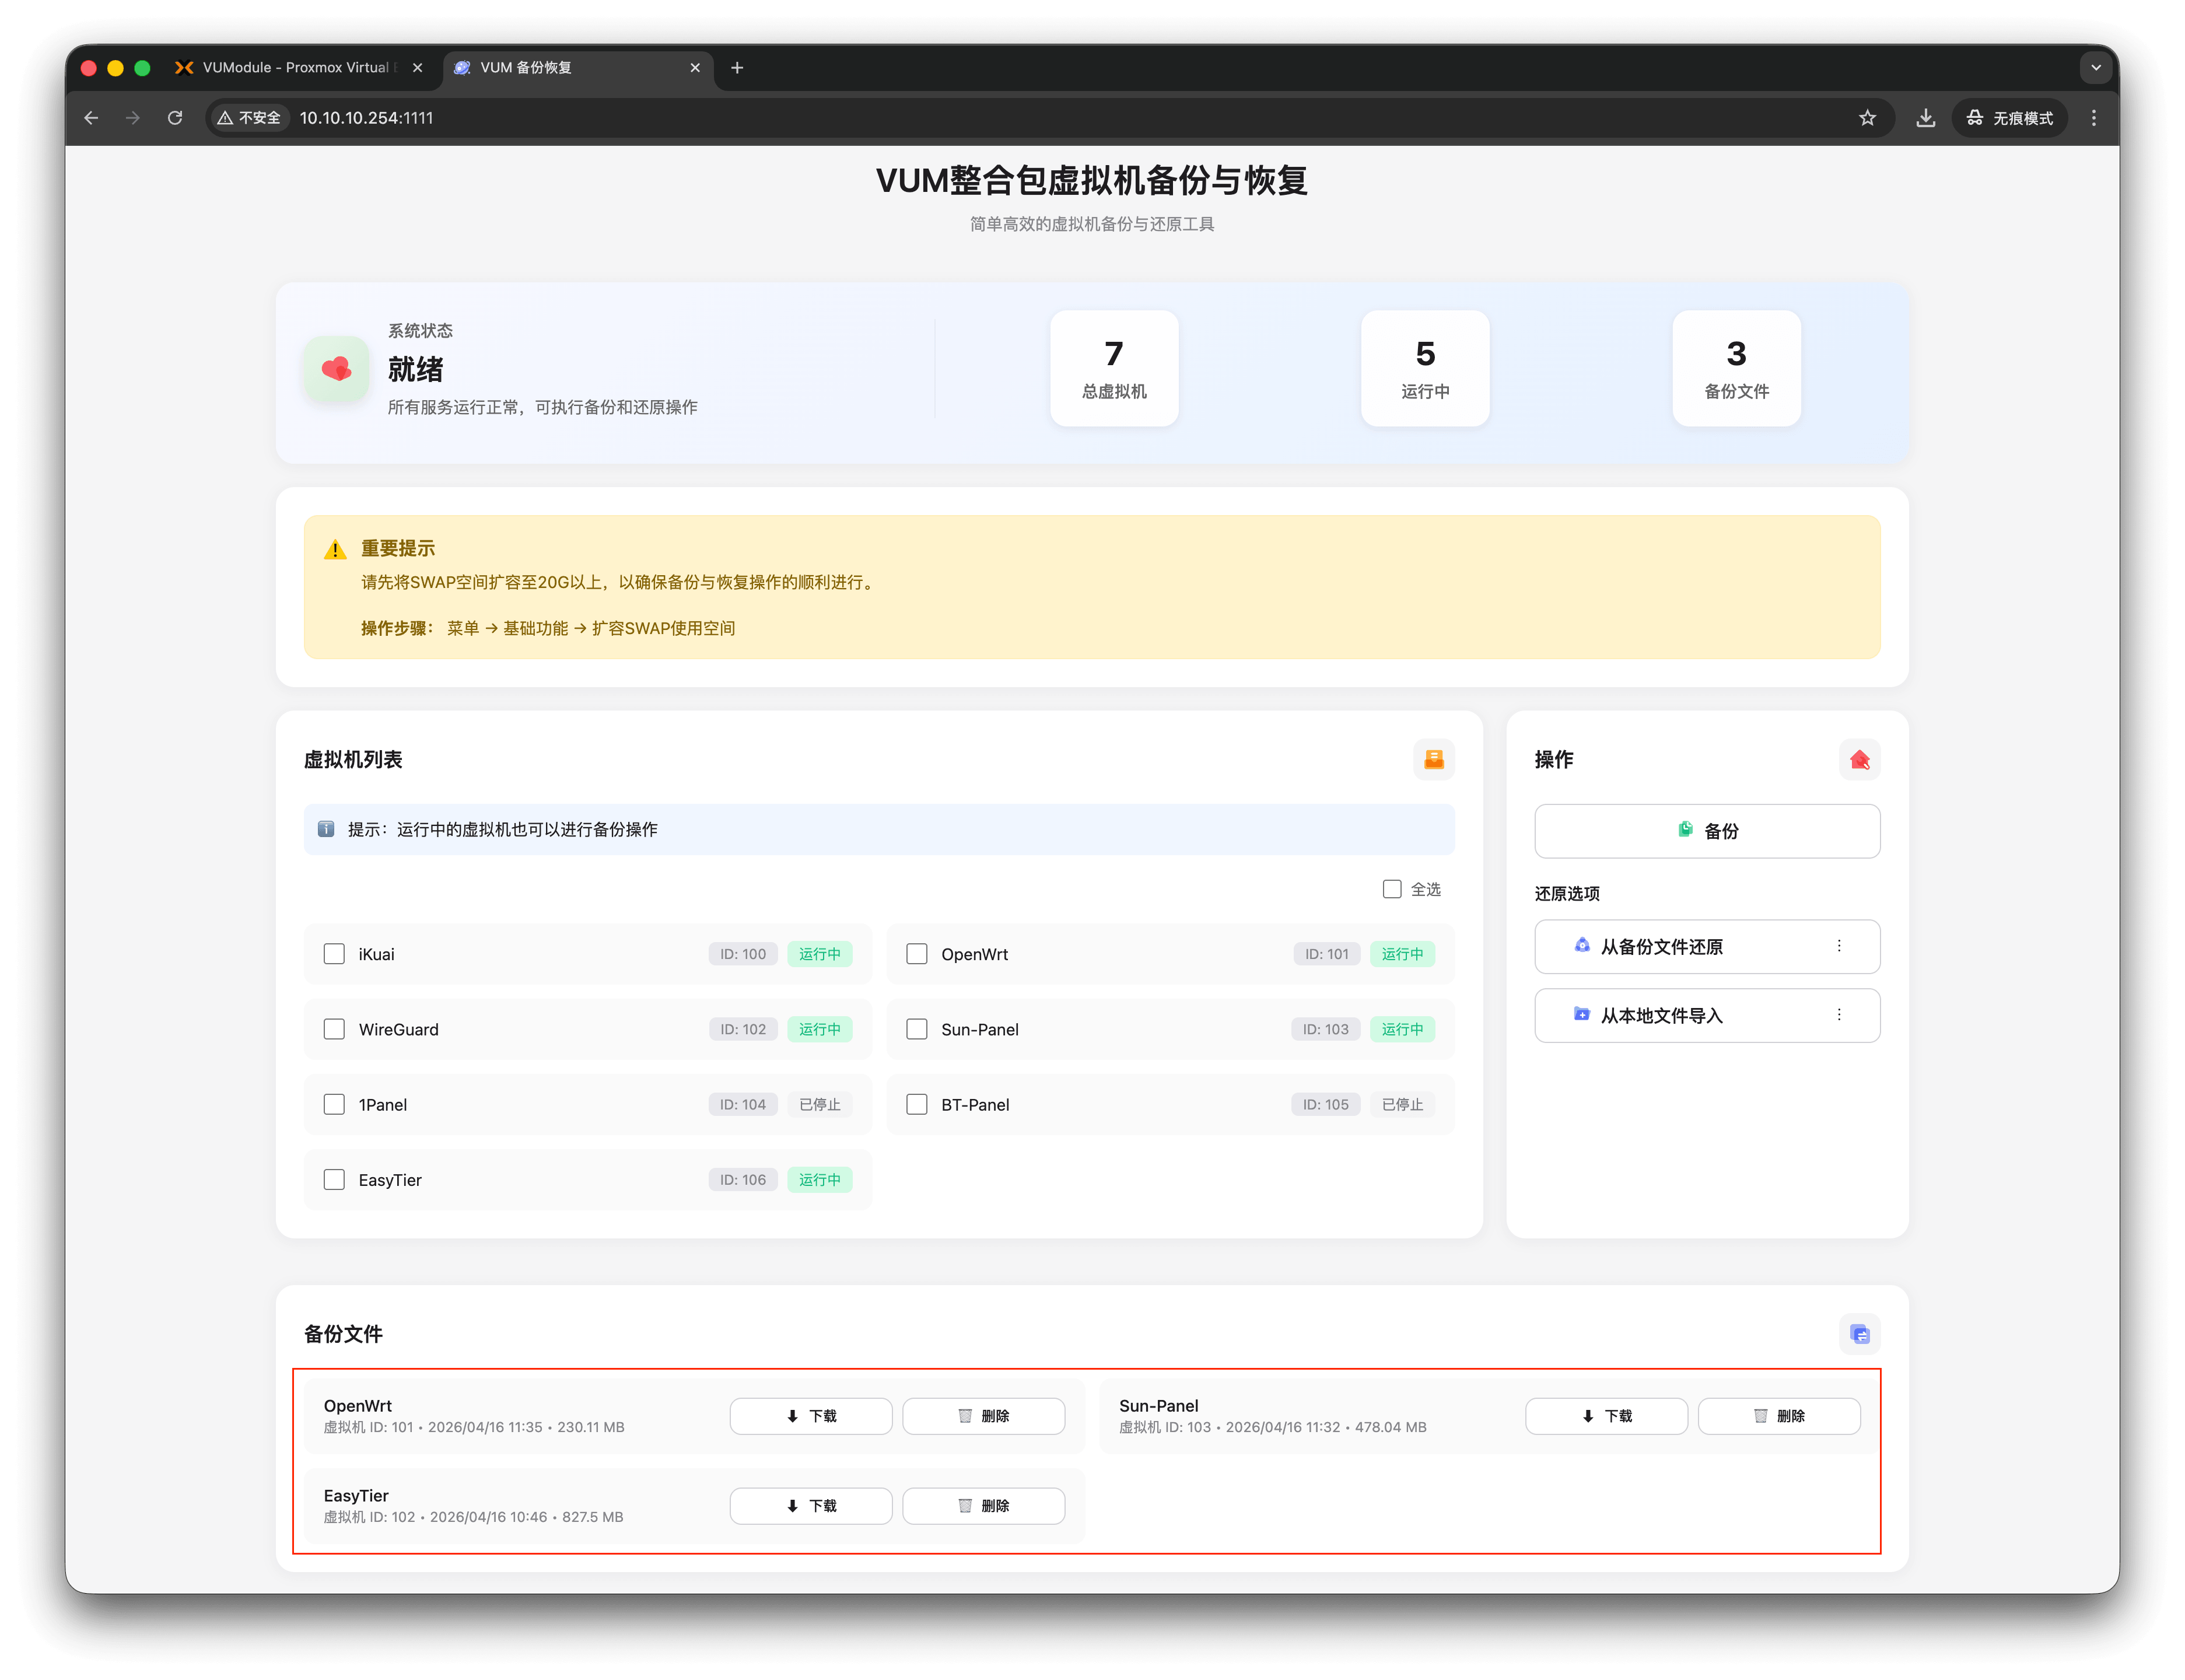The width and height of the screenshot is (2185, 1680).
Task: Click the 运行中 count card
Action: (x=1425, y=369)
